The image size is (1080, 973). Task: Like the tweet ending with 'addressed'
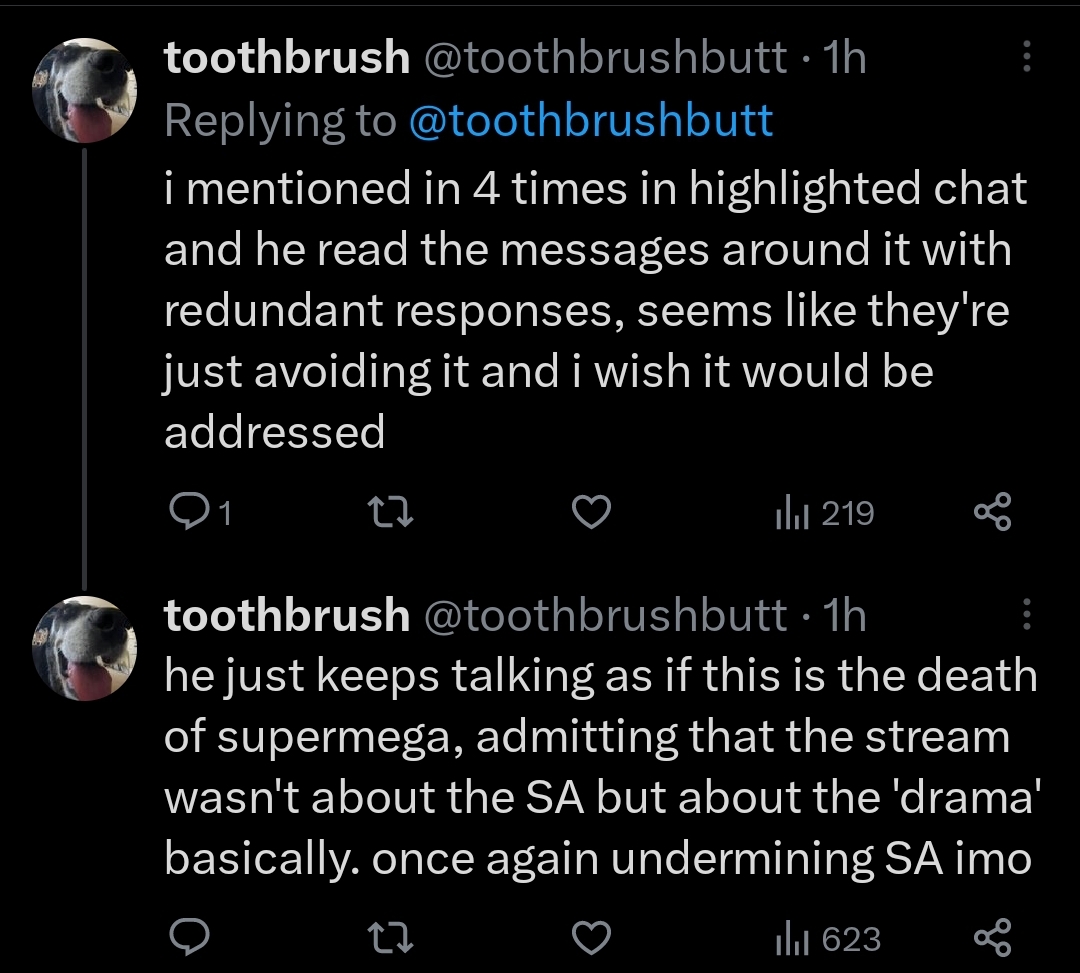(592, 512)
